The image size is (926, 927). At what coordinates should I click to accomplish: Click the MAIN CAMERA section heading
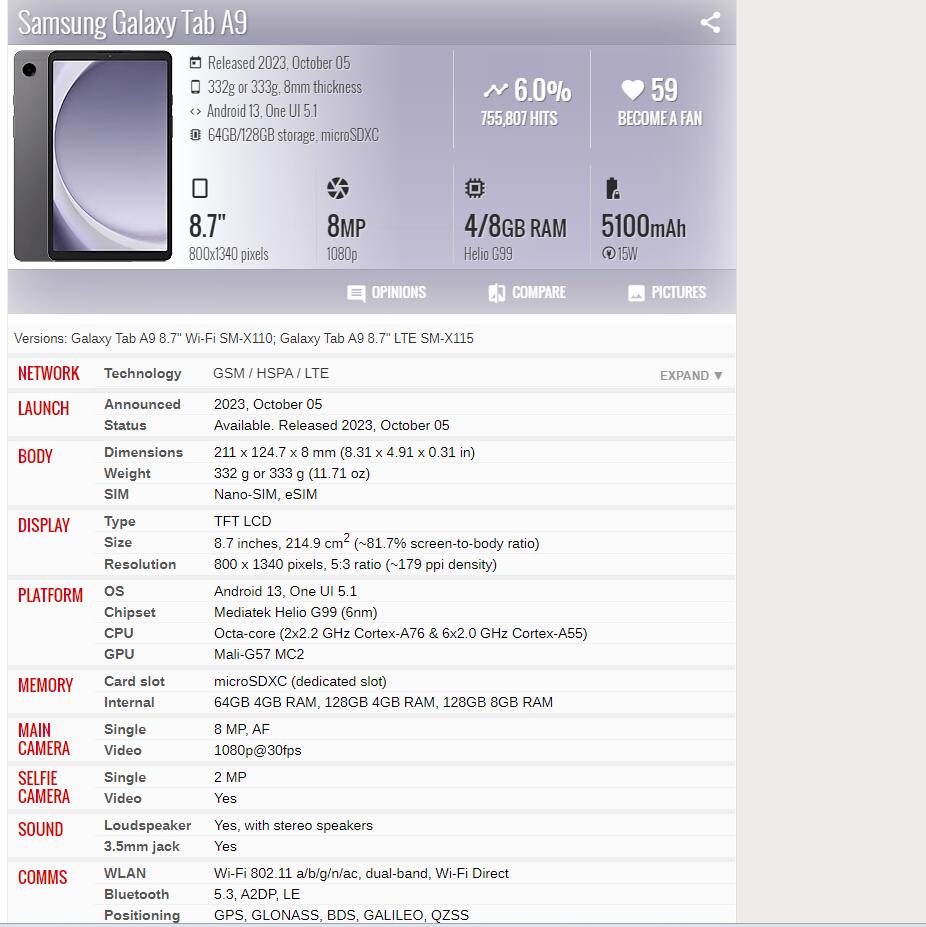[44, 740]
